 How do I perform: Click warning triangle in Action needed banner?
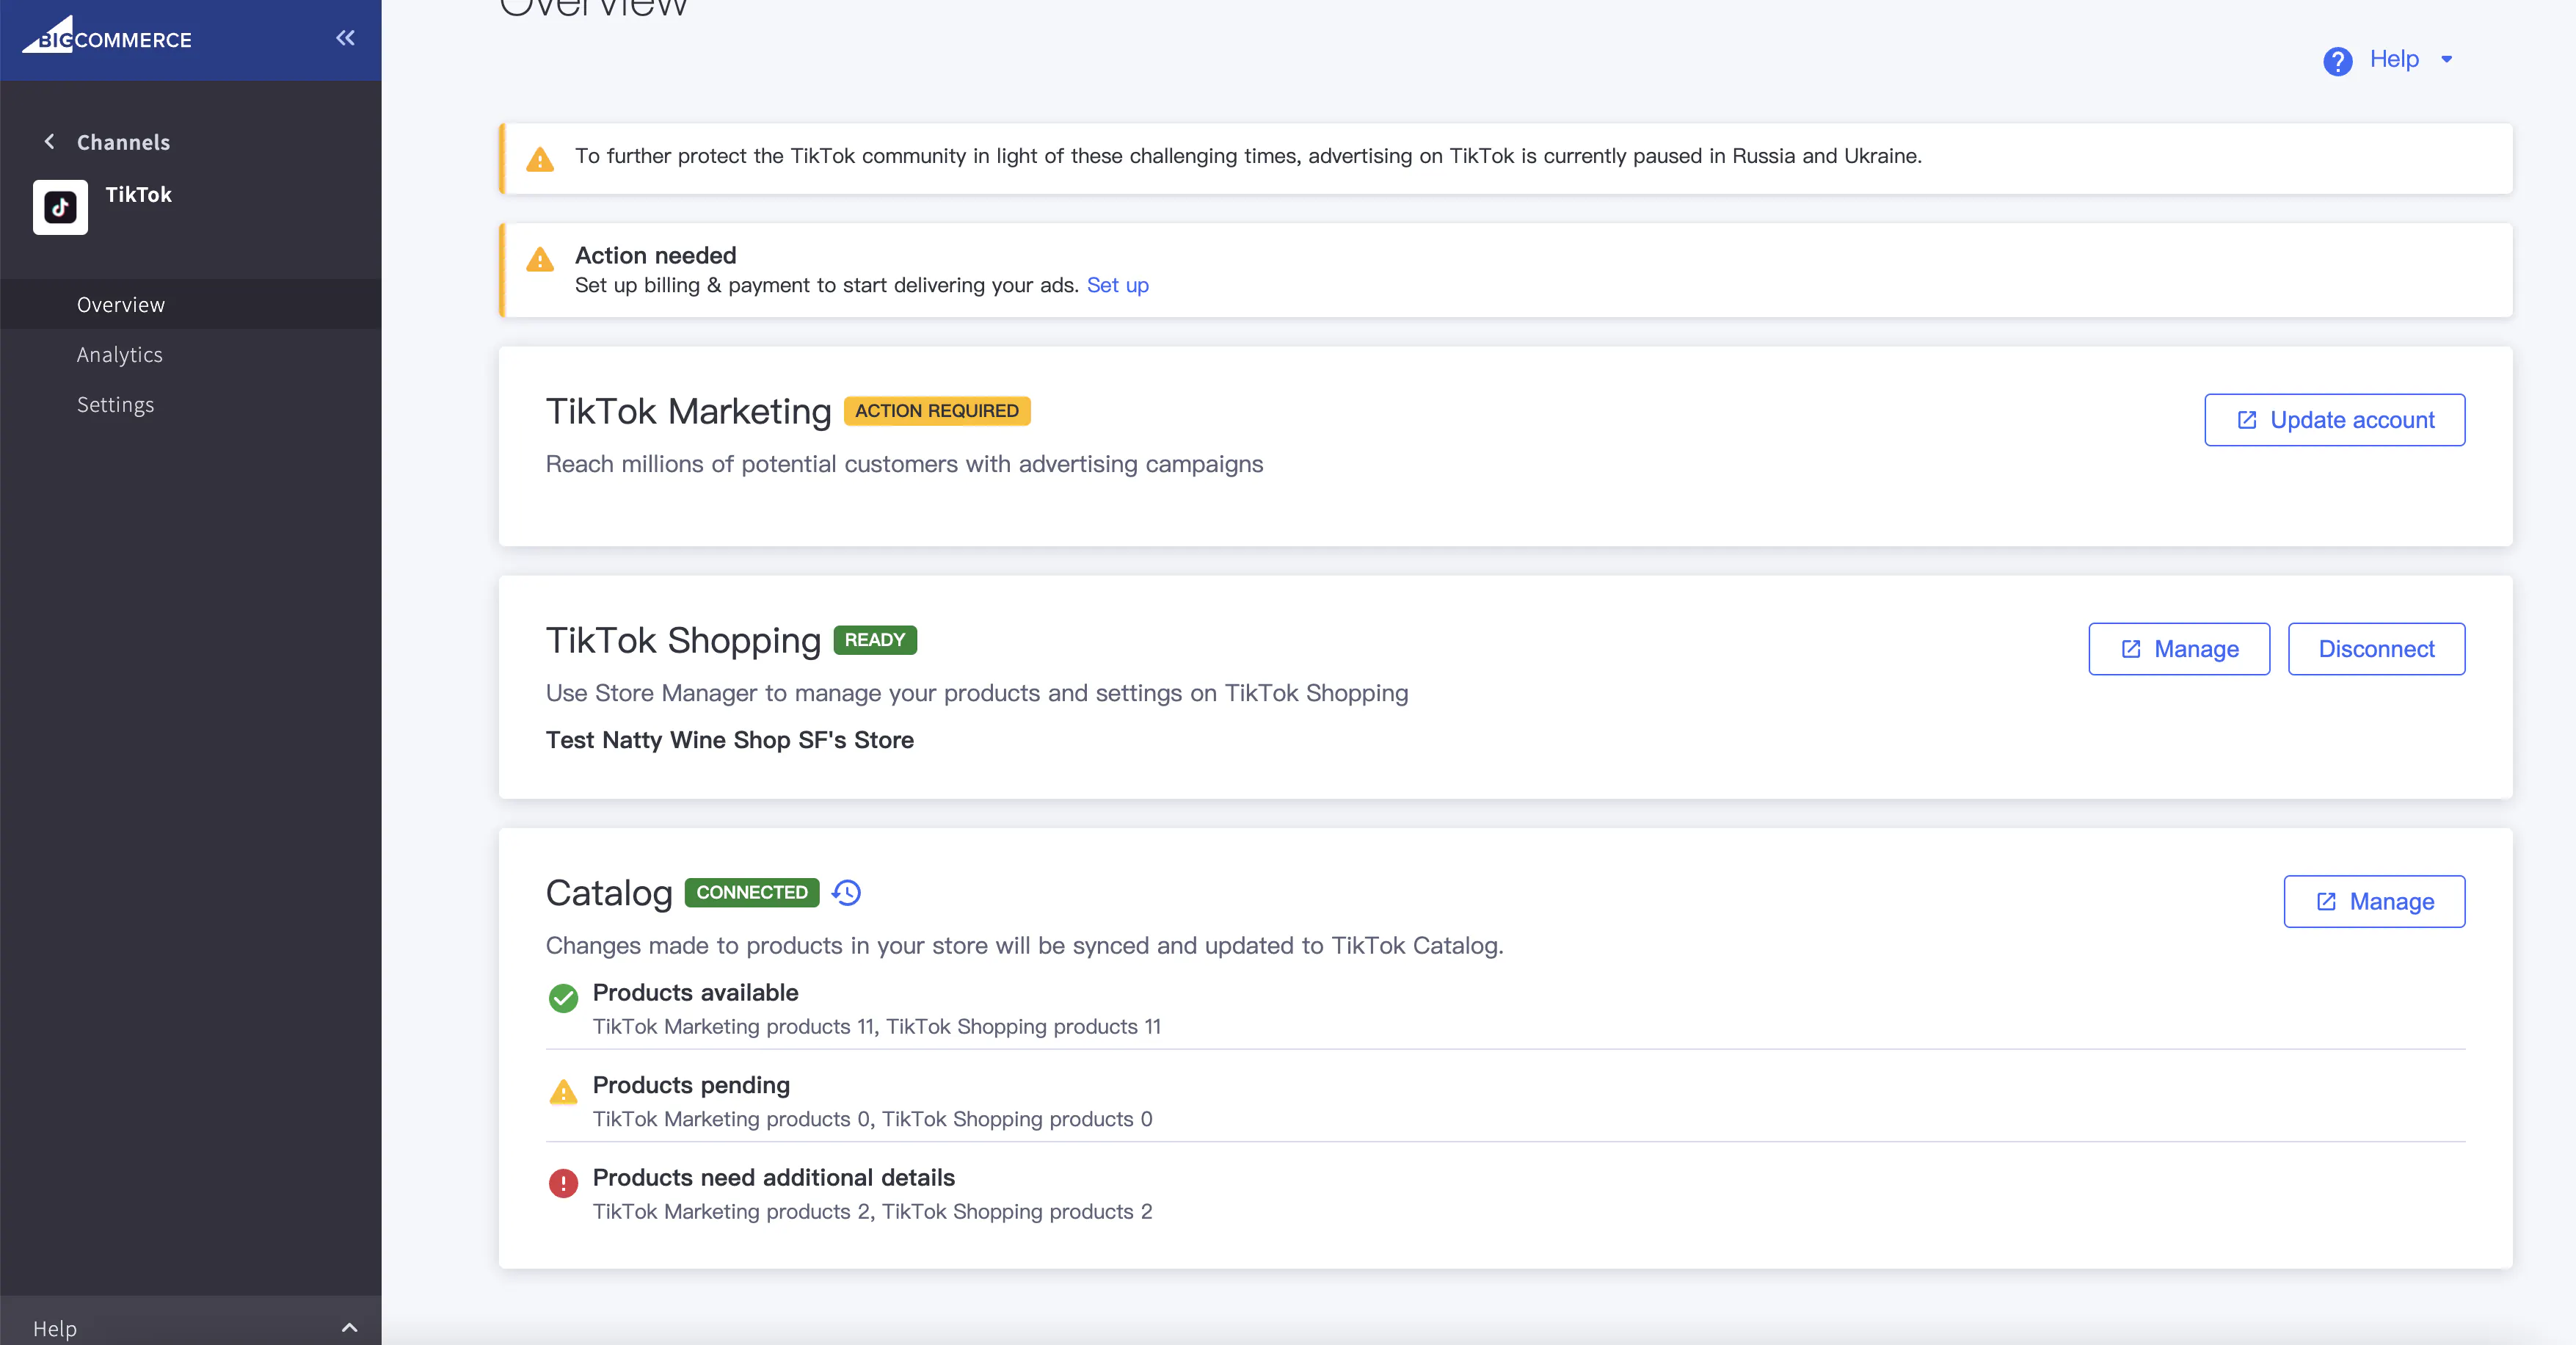pos(540,260)
